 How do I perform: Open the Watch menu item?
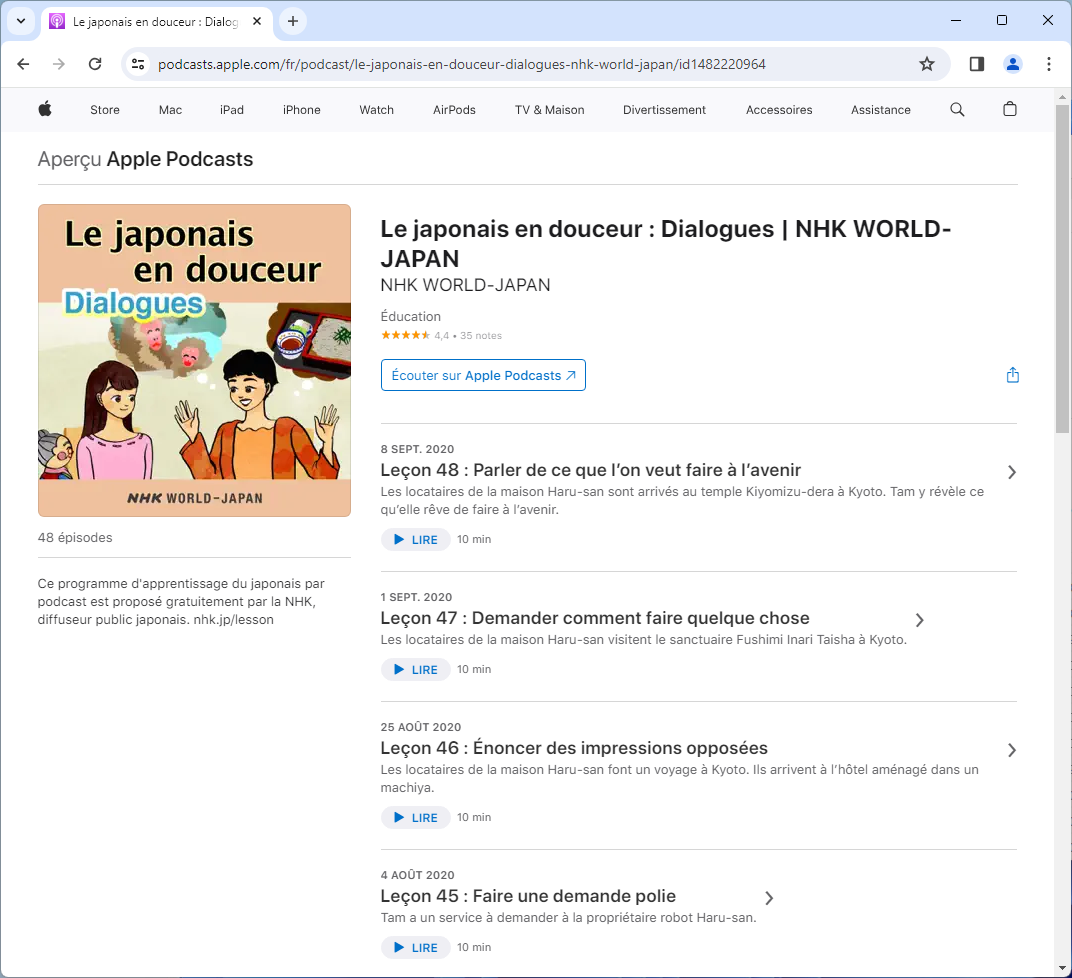pos(377,110)
